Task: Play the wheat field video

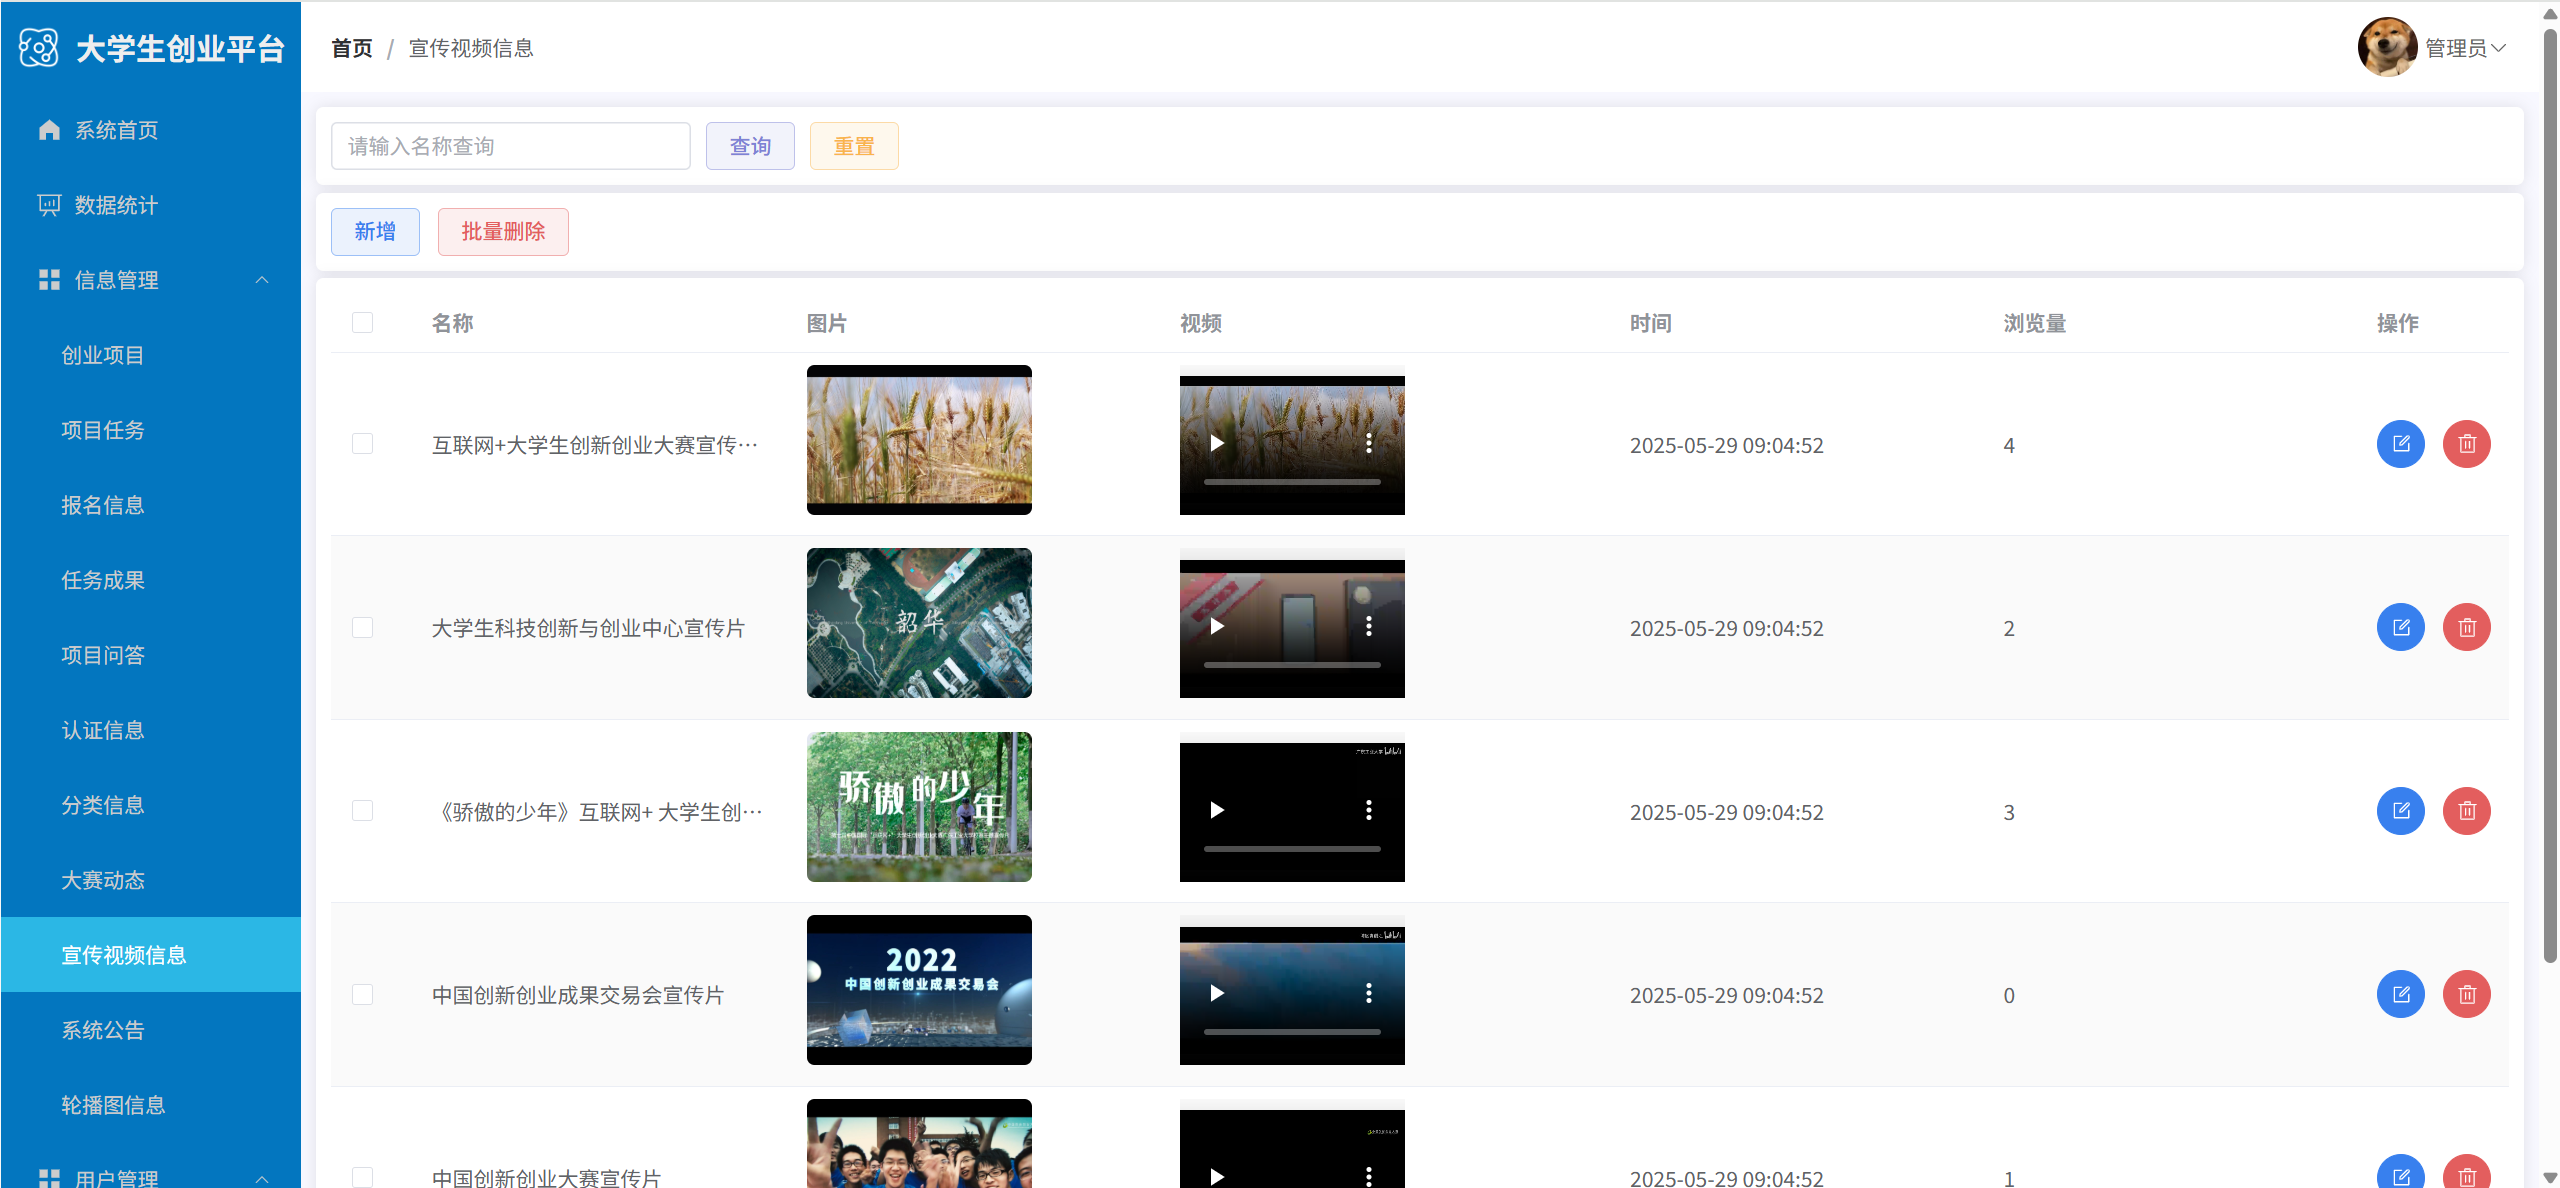Action: coord(1216,443)
